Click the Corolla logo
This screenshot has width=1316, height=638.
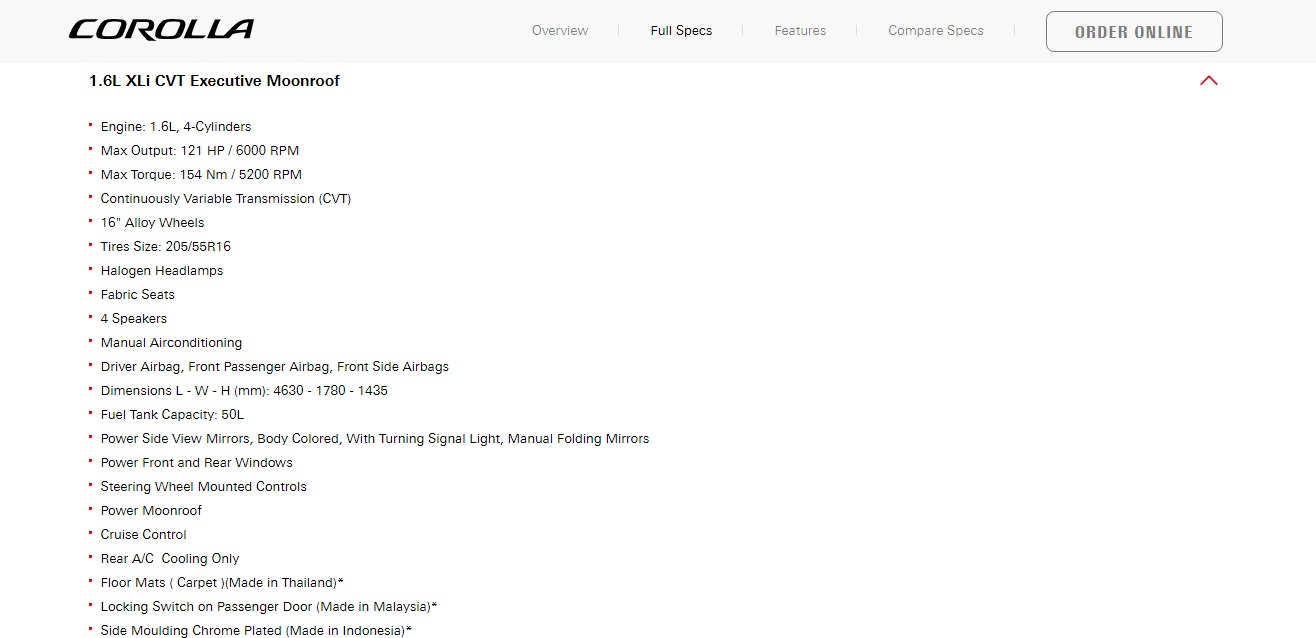click(161, 30)
